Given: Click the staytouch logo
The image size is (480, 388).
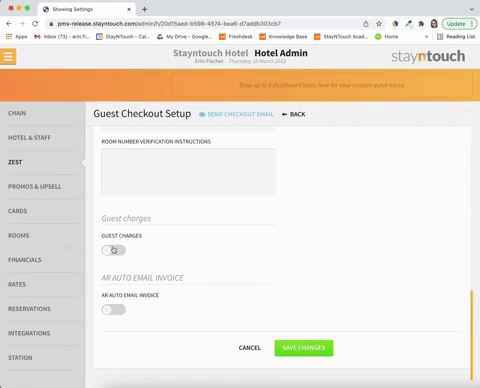Looking at the screenshot, I should click(x=428, y=56).
